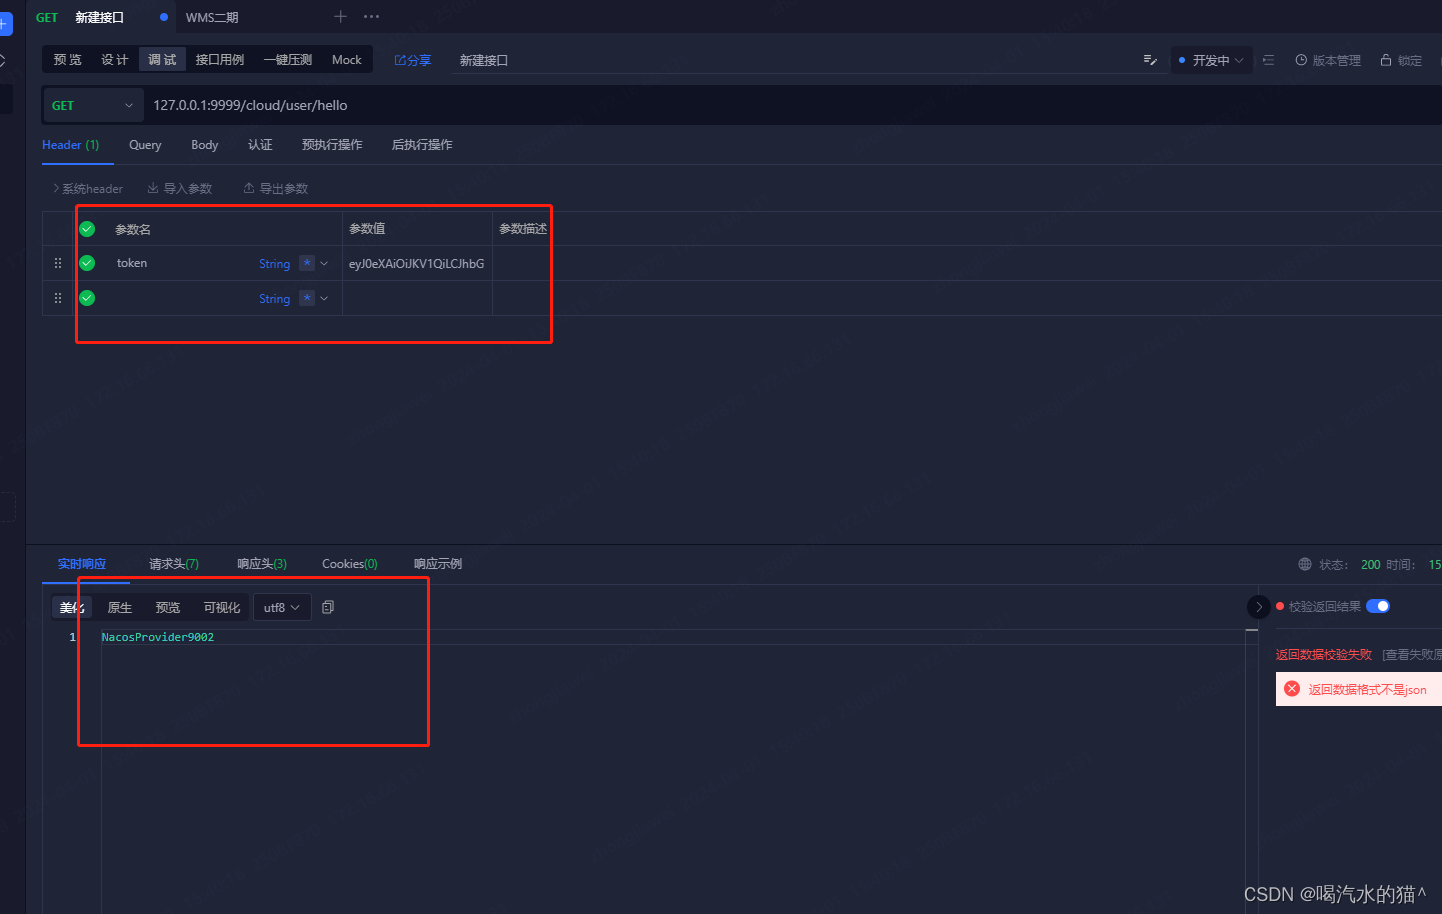Viewport: 1442px width, 914px height.
Task: Click the 导入参数 import parameters icon
Action: coord(153,188)
